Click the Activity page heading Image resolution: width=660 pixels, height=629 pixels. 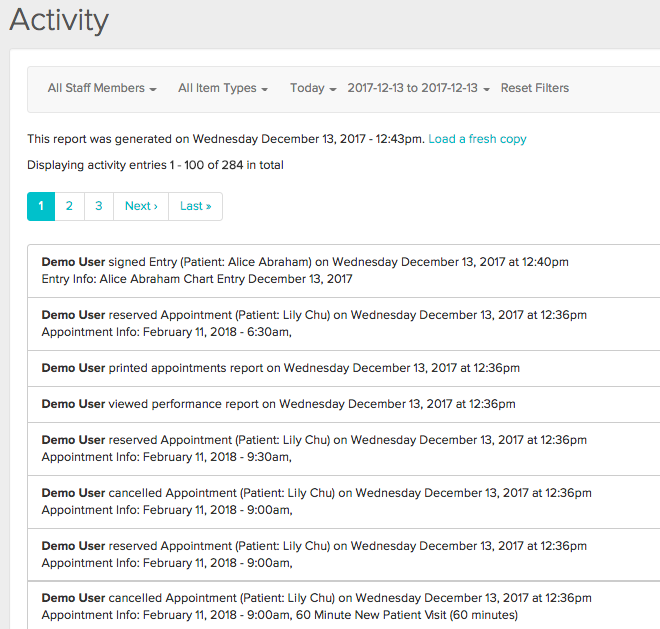click(59, 19)
